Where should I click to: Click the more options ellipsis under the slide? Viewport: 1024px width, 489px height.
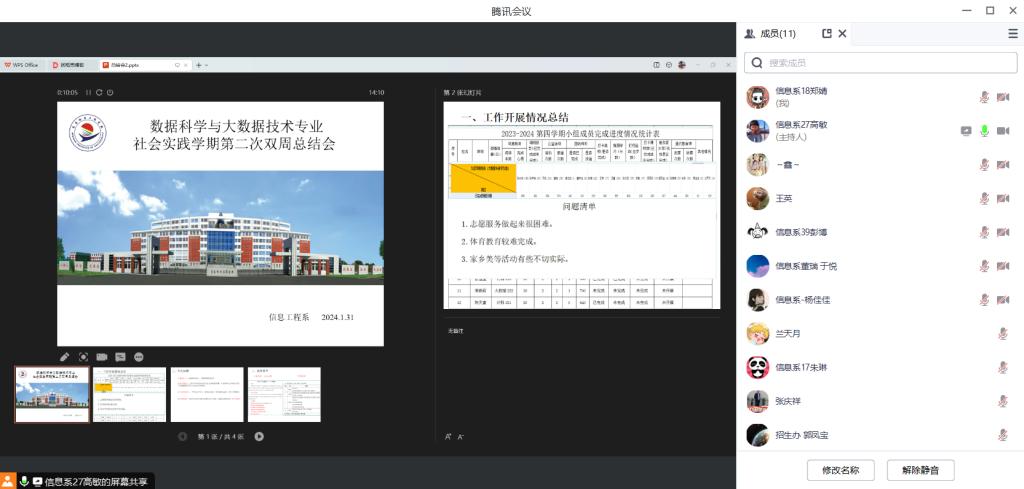click(x=138, y=357)
